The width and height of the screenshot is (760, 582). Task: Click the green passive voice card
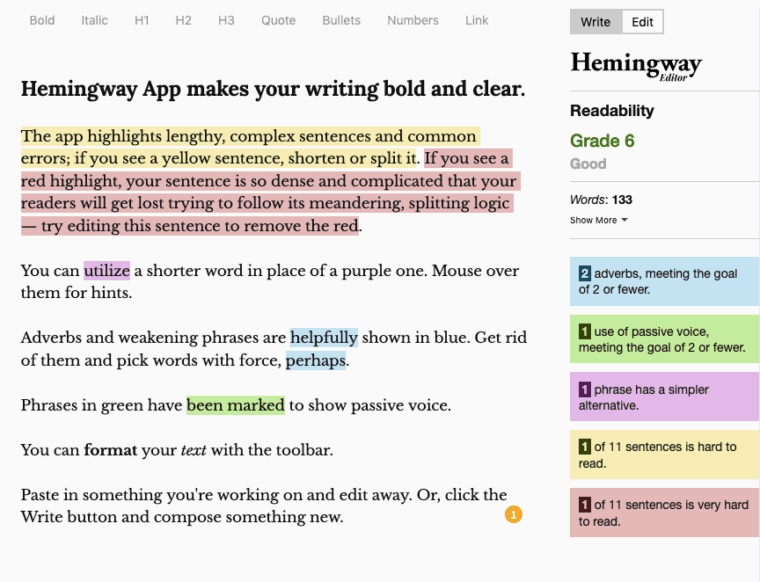(664, 339)
